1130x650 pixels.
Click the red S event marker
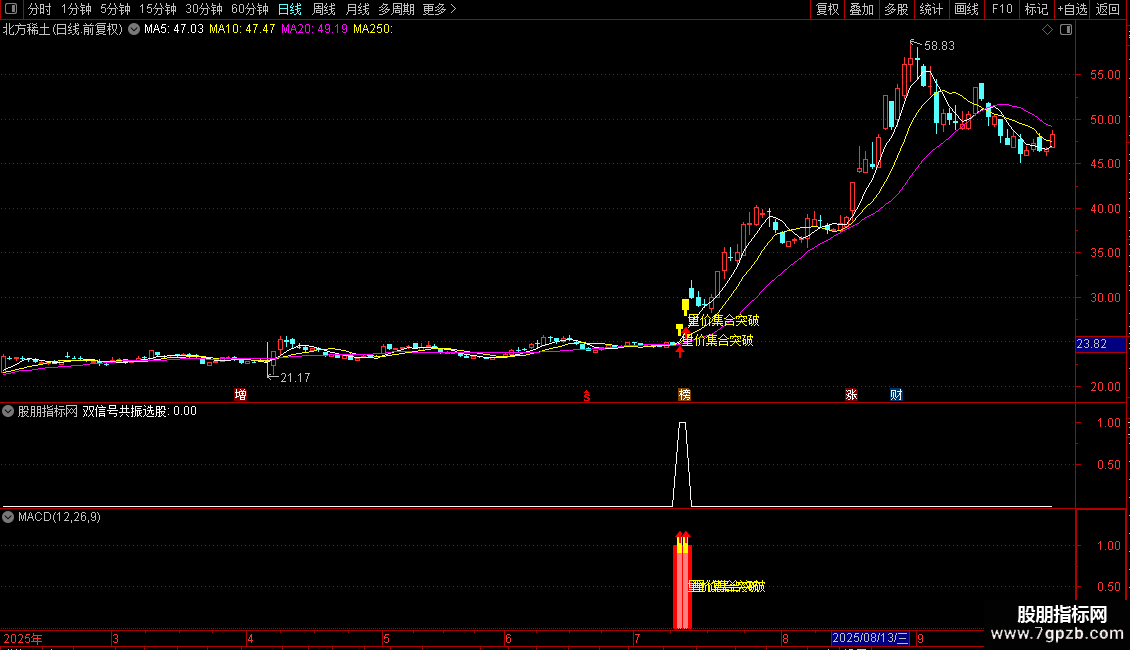[587, 395]
